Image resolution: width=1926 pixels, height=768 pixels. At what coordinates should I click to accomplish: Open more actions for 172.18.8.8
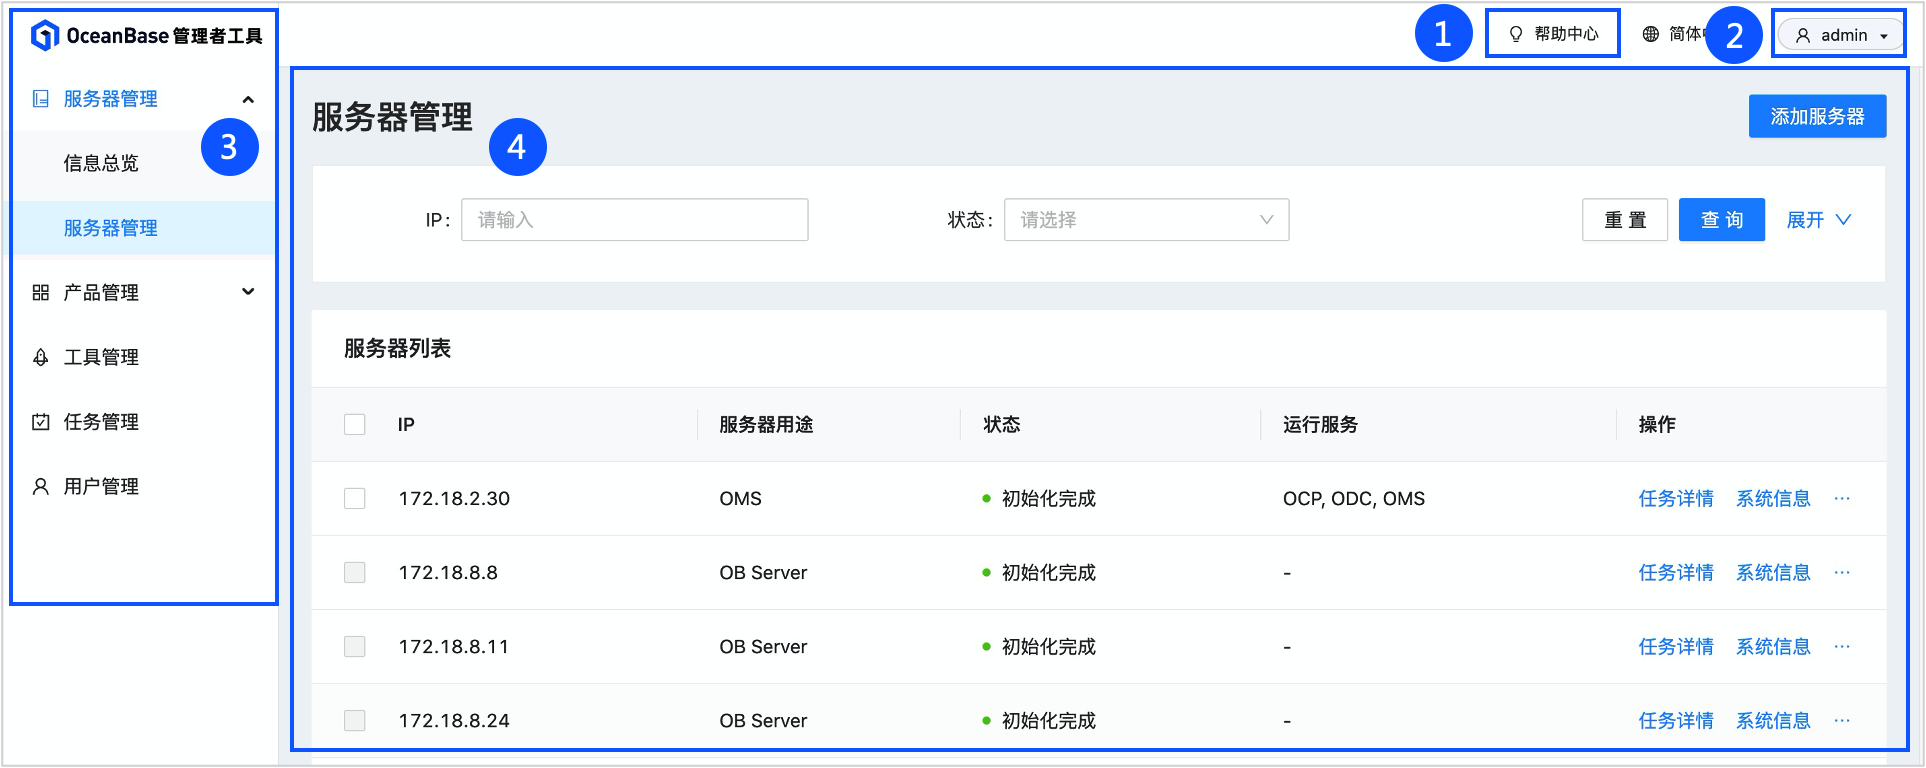click(1842, 572)
